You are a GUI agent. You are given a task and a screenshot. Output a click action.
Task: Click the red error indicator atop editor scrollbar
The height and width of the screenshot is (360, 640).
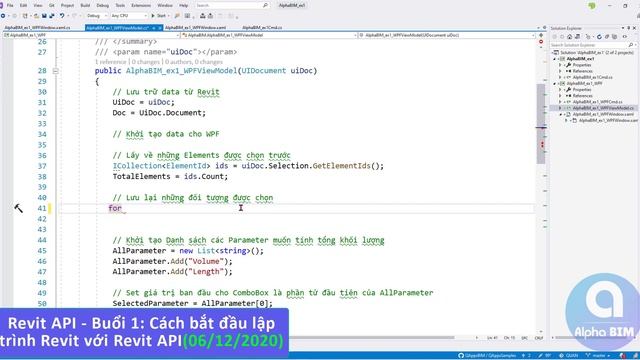tap(541, 42)
